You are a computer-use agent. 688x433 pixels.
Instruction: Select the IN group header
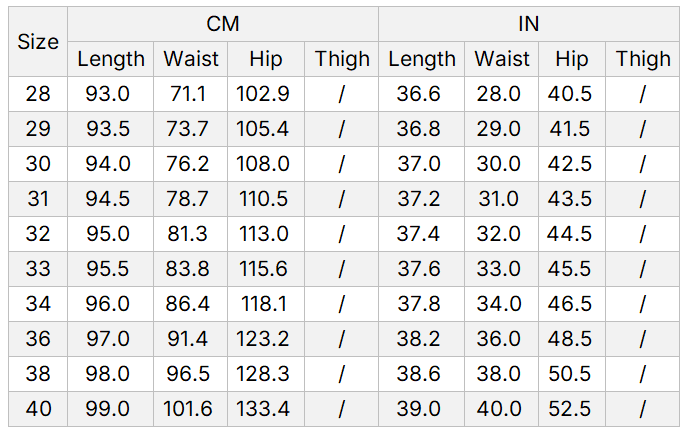coord(528,24)
